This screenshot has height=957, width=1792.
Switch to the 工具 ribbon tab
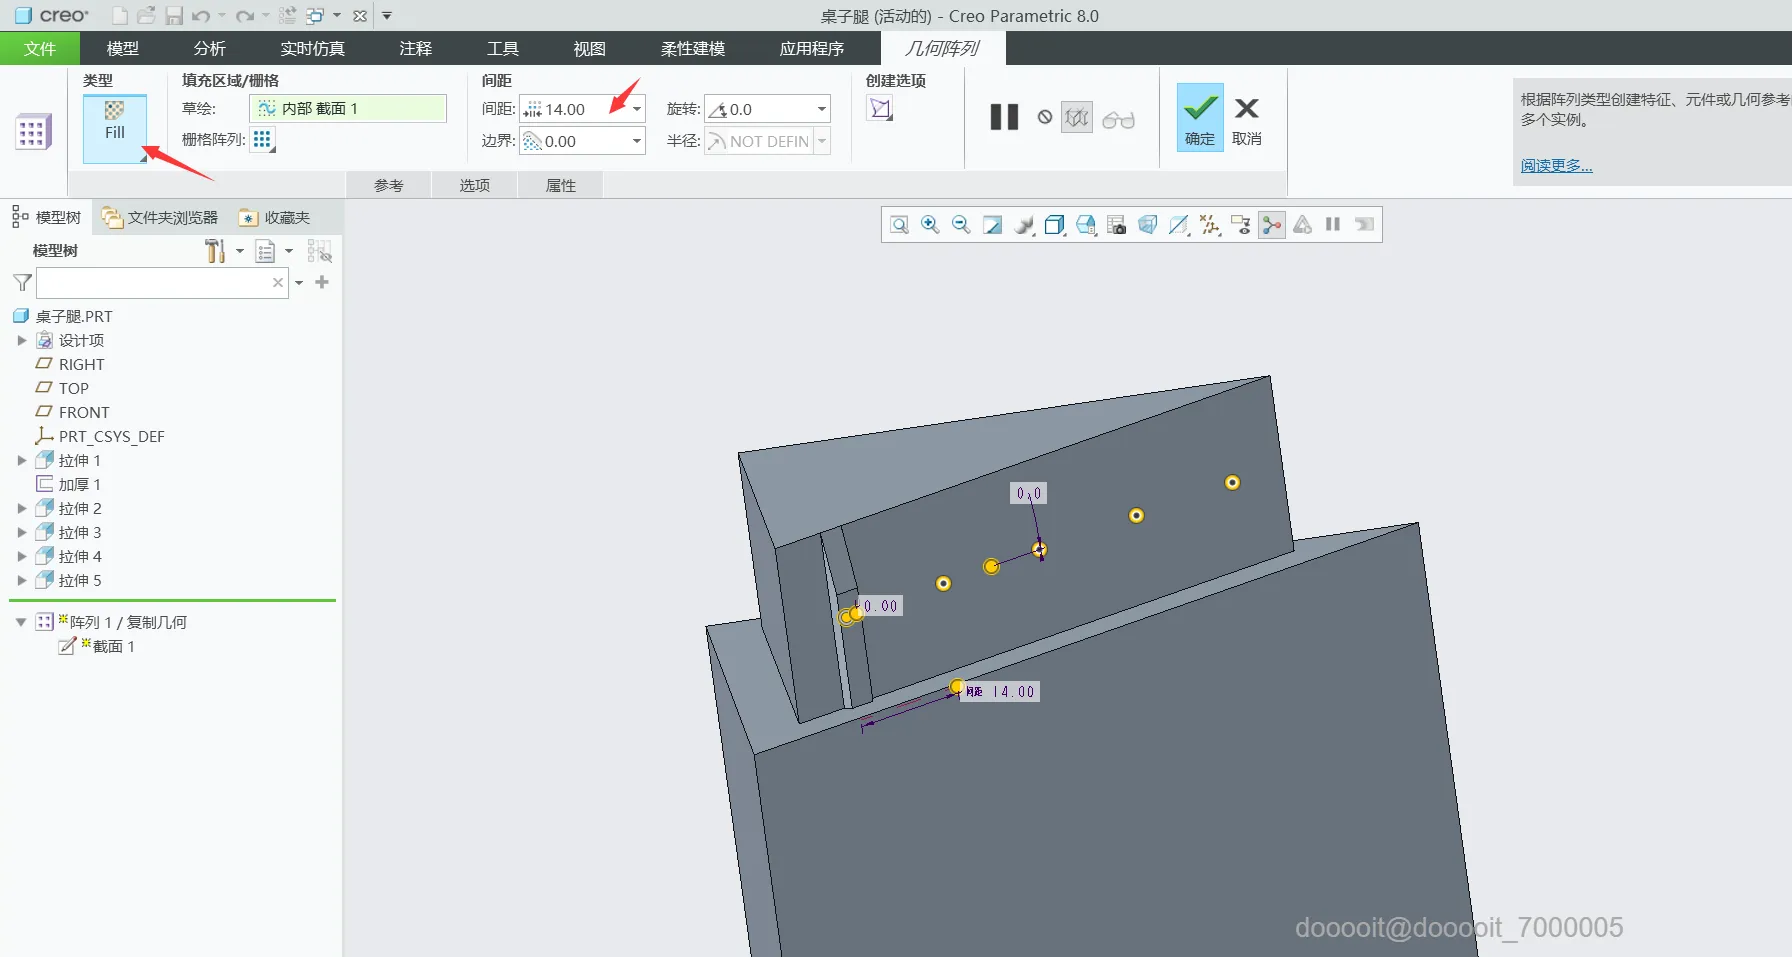(x=503, y=48)
